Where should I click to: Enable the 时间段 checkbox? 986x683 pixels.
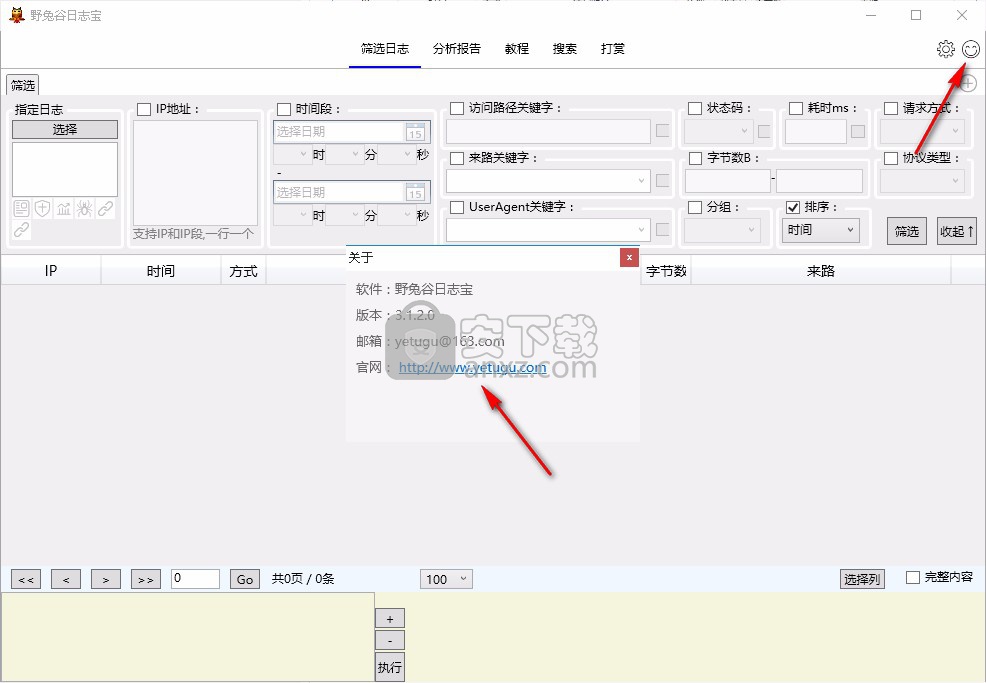pyautogui.click(x=284, y=109)
